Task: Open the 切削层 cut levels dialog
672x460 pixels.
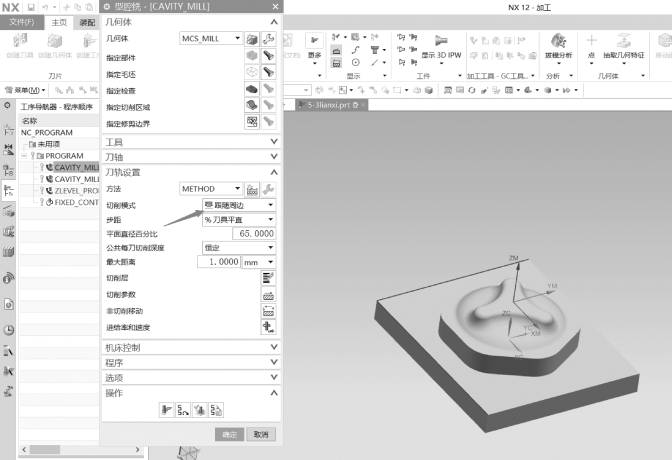Action: point(268,277)
